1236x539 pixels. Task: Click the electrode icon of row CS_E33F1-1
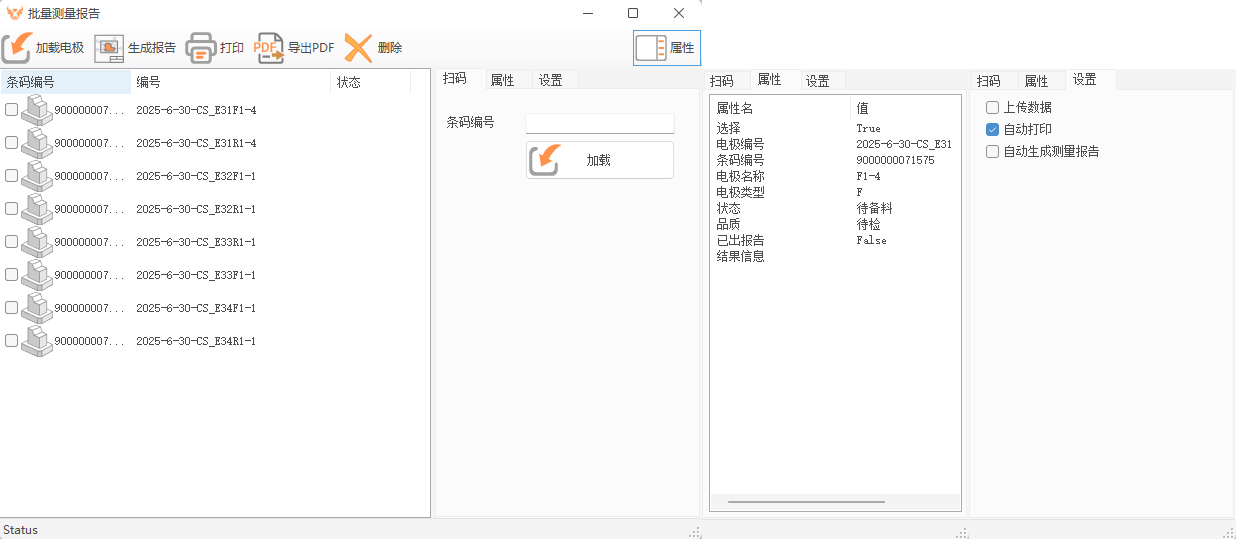point(37,275)
